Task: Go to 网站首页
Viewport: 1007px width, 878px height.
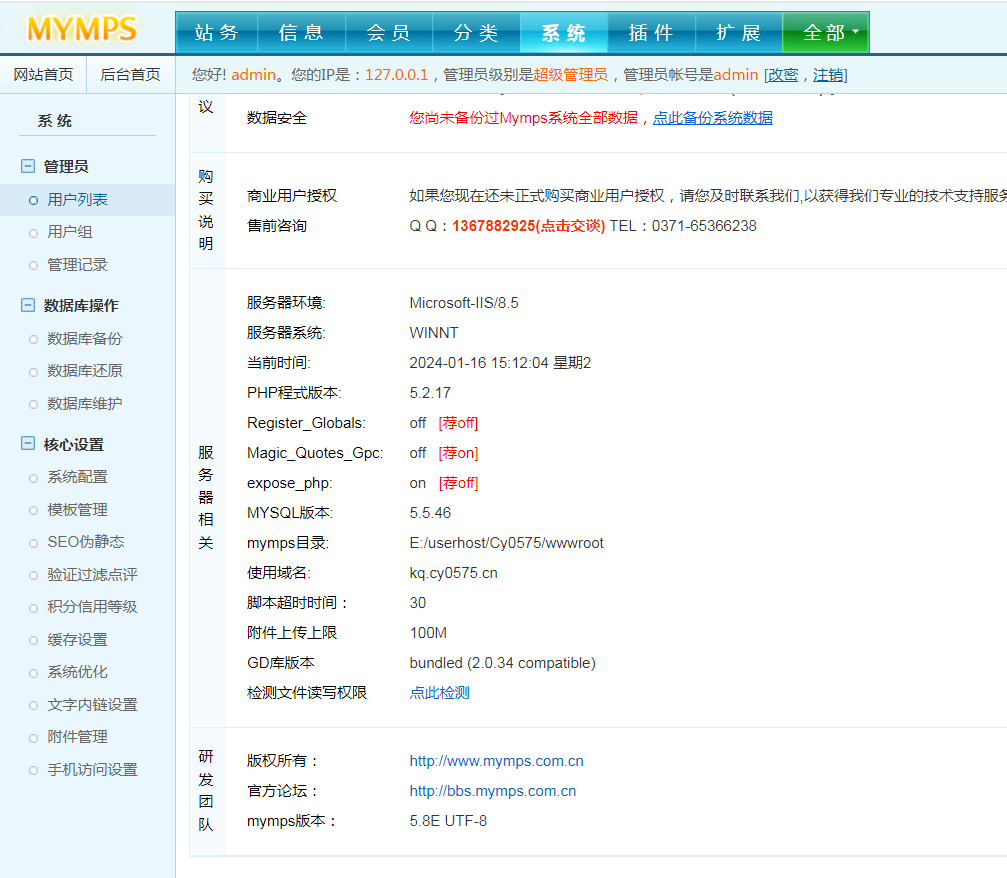Action: pyautogui.click(x=43, y=75)
